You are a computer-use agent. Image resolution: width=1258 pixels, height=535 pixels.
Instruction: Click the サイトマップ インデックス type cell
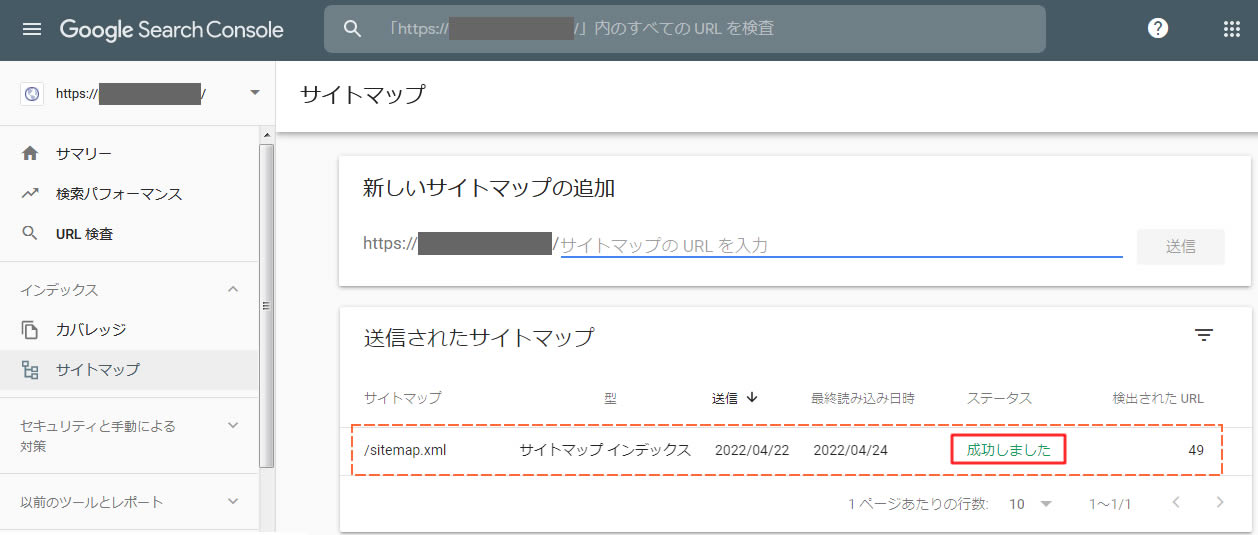pos(605,450)
